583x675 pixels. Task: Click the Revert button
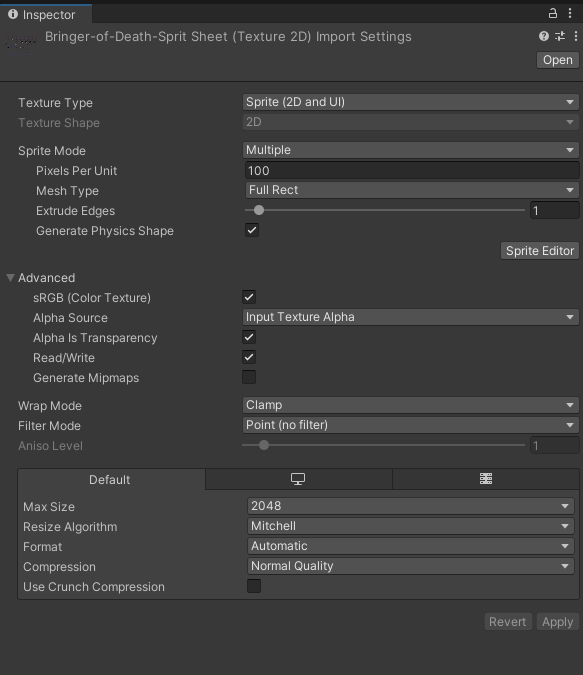click(x=508, y=622)
